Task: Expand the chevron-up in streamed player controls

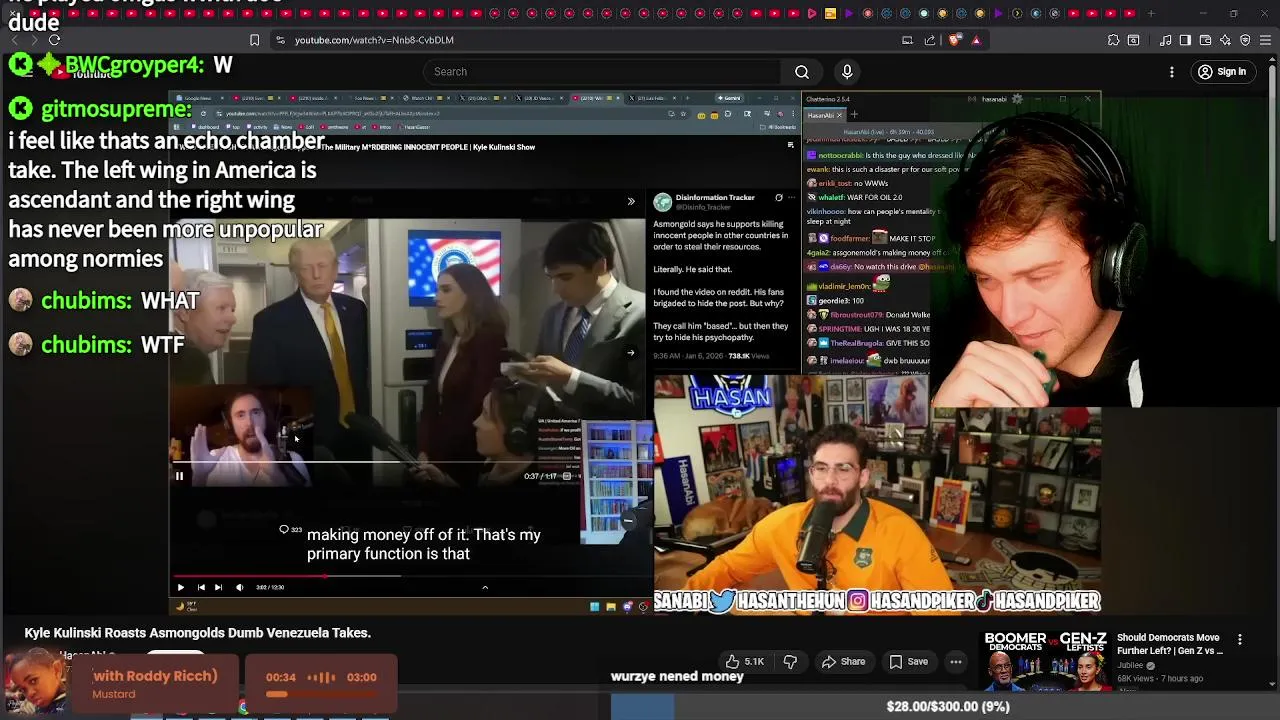Action: [x=485, y=587]
